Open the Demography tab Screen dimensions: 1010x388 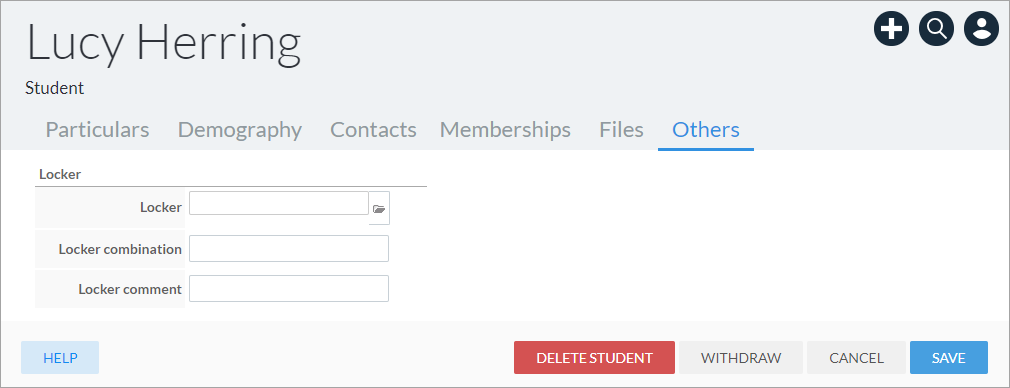(240, 130)
